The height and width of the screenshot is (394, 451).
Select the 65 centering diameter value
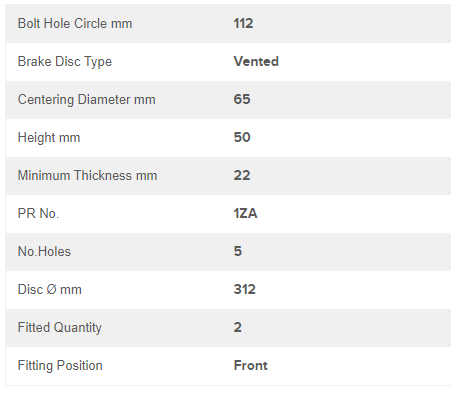tap(242, 99)
